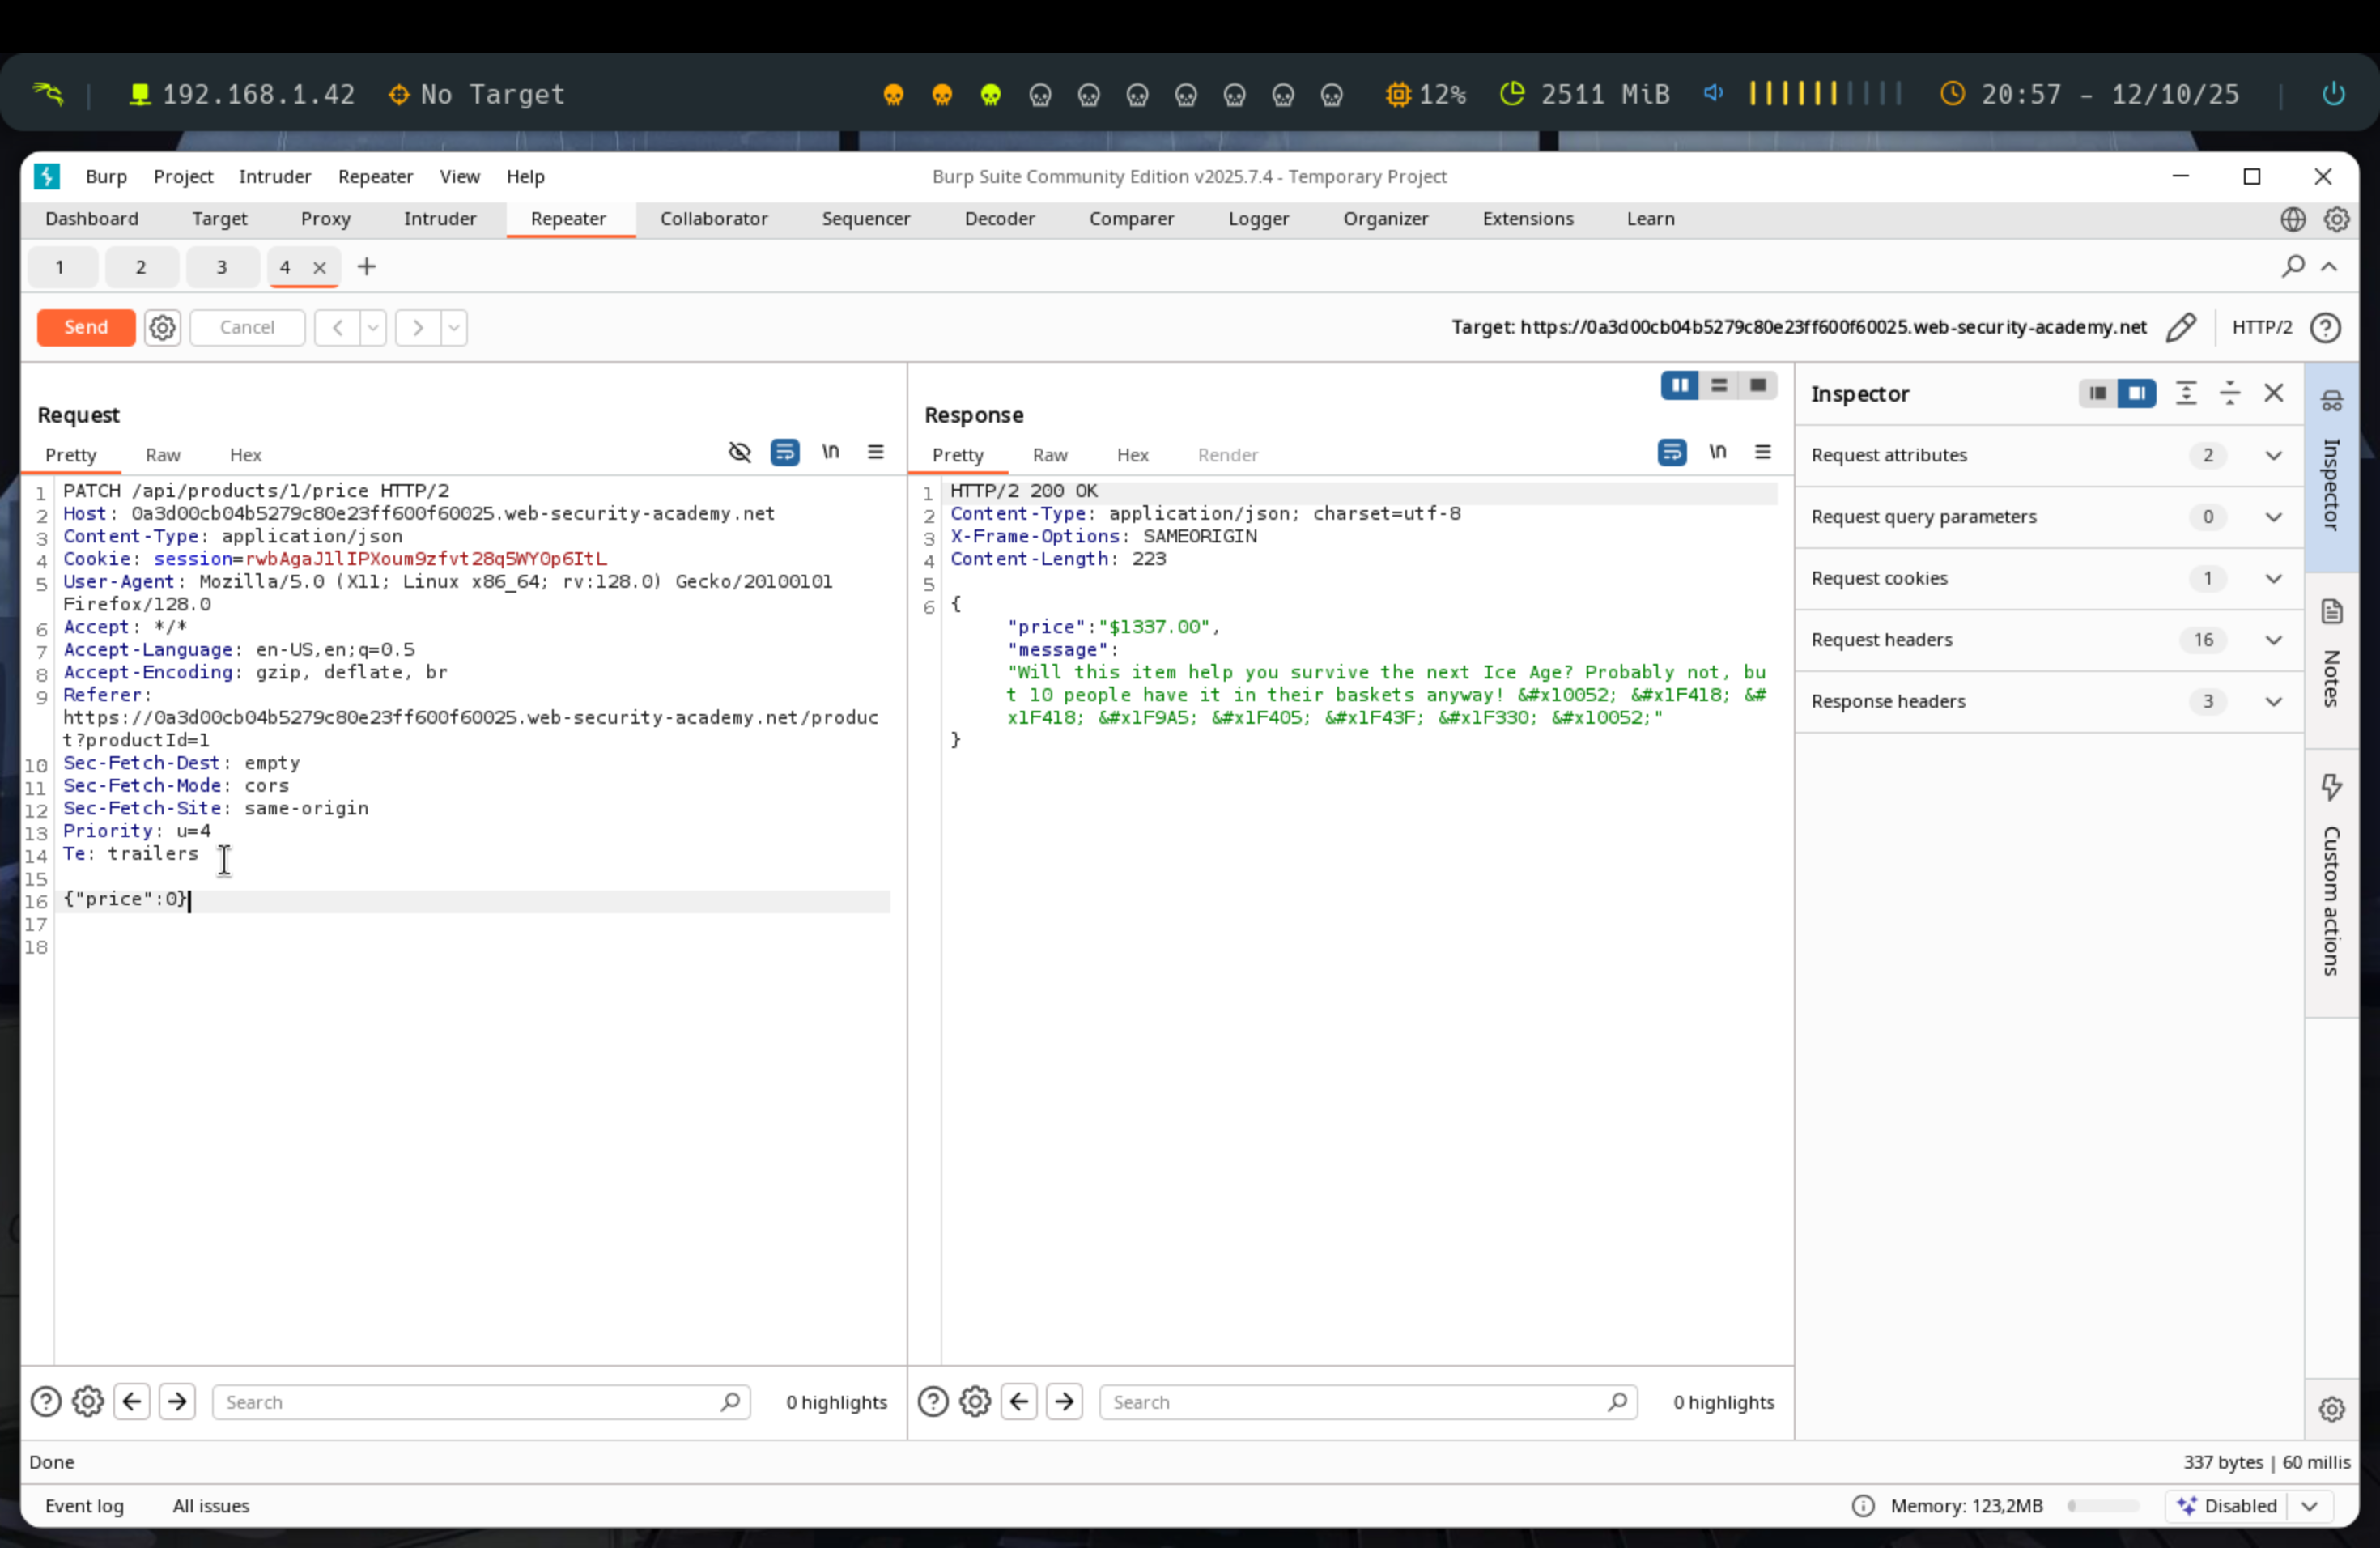Viewport: 2380px width, 1548px height.
Task: Open the request pane hamburger menu
Action: click(x=875, y=452)
